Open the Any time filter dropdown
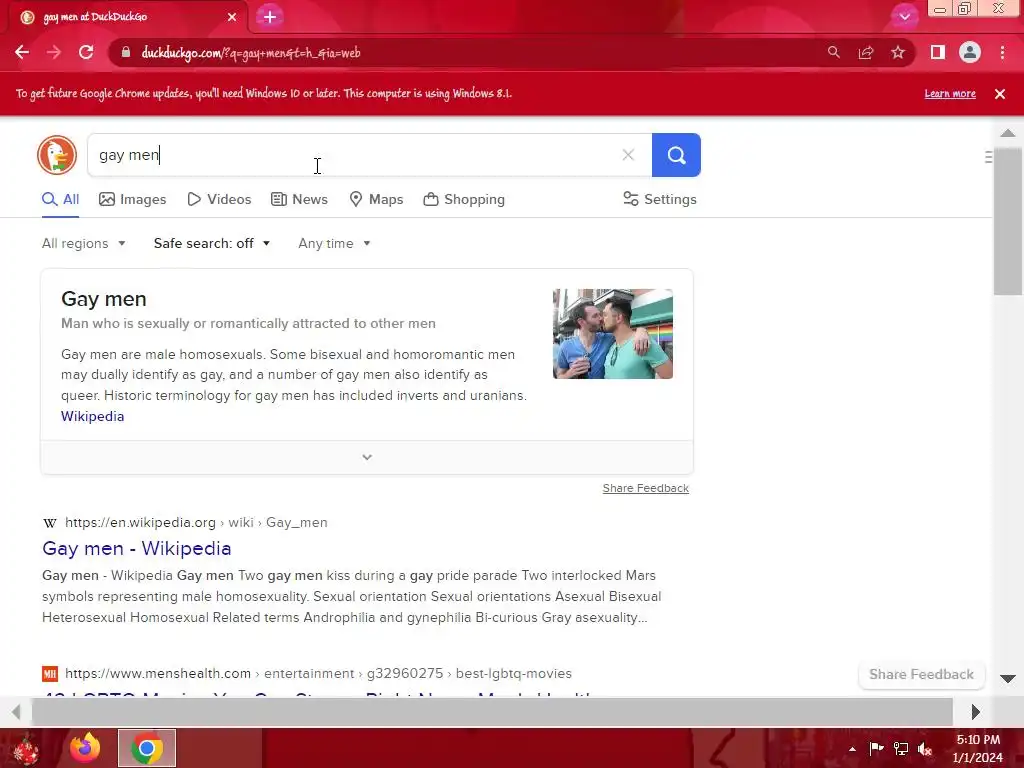The height and width of the screenshot is (768, 1024). [x=334, y=244]
